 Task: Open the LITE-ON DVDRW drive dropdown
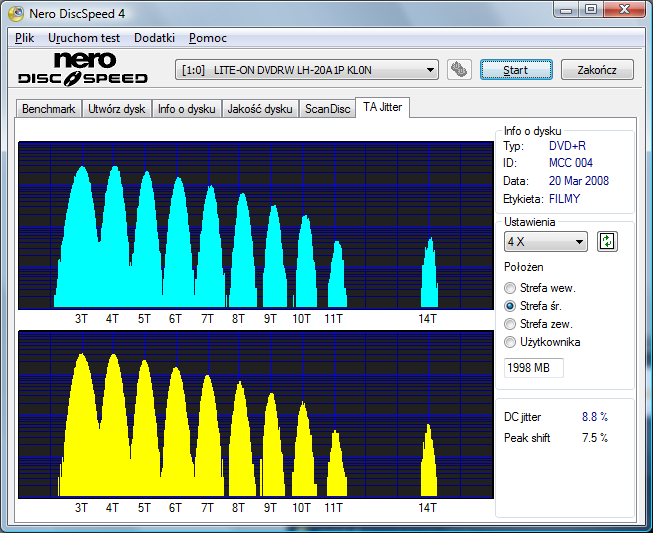pos(307,70)
